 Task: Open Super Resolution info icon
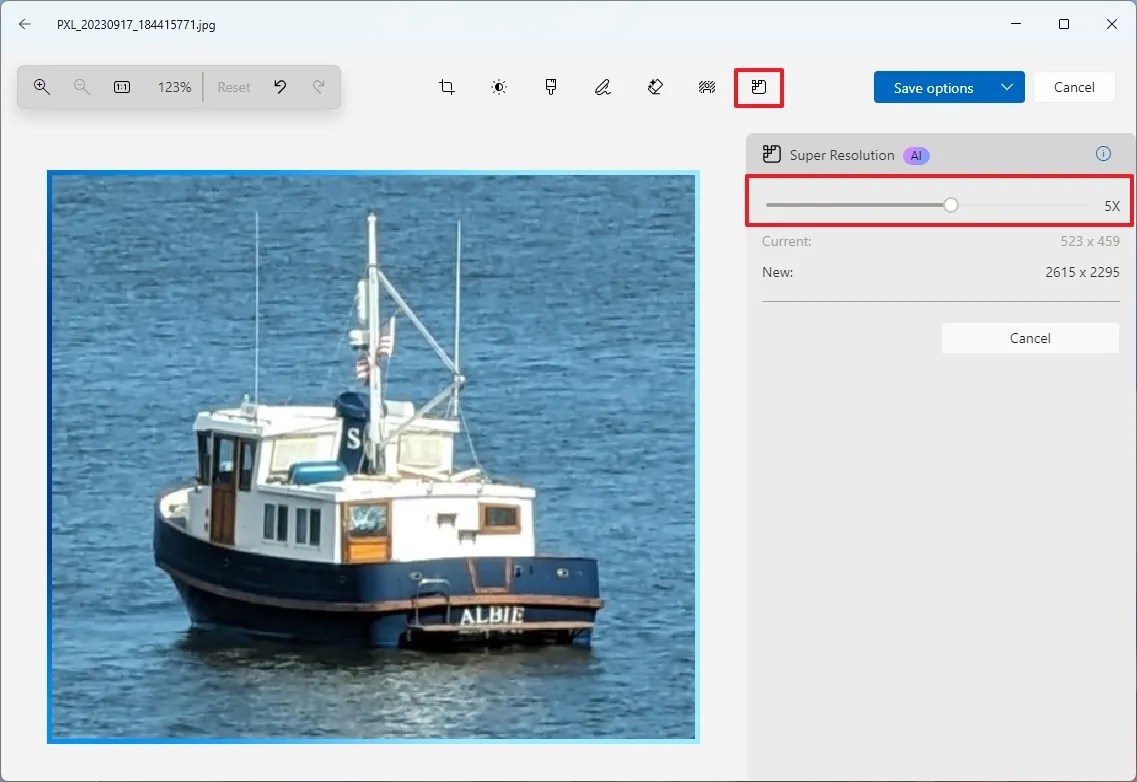(x=1103, y=154)
